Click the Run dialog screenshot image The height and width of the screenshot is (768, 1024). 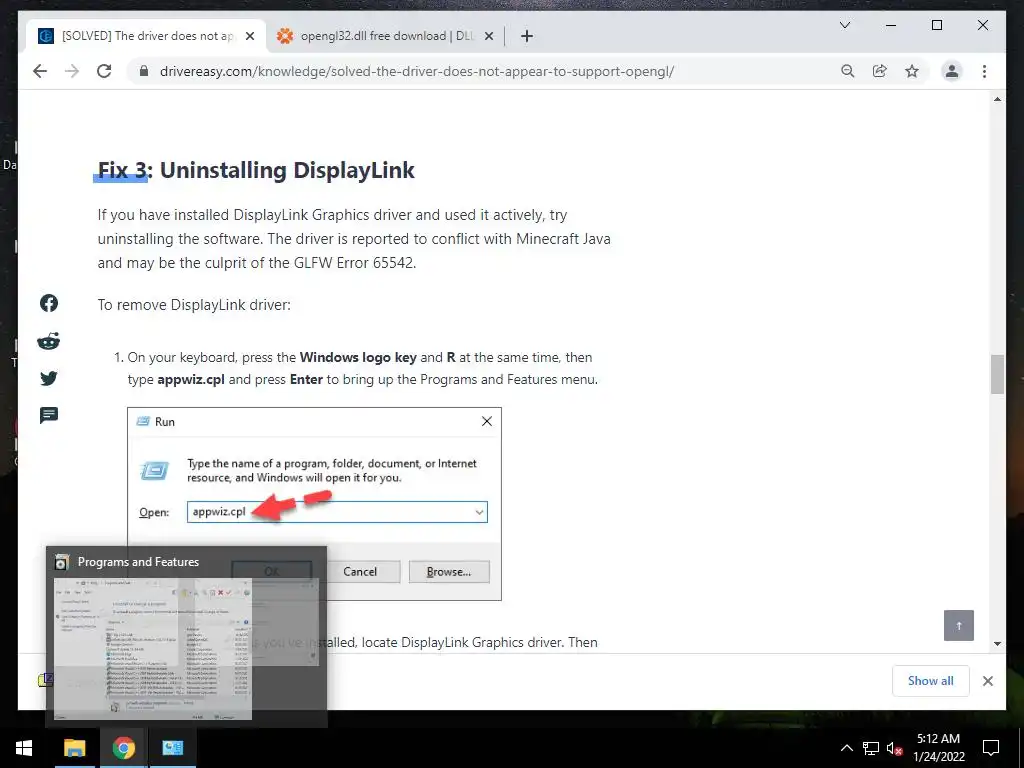click(314, 504)
